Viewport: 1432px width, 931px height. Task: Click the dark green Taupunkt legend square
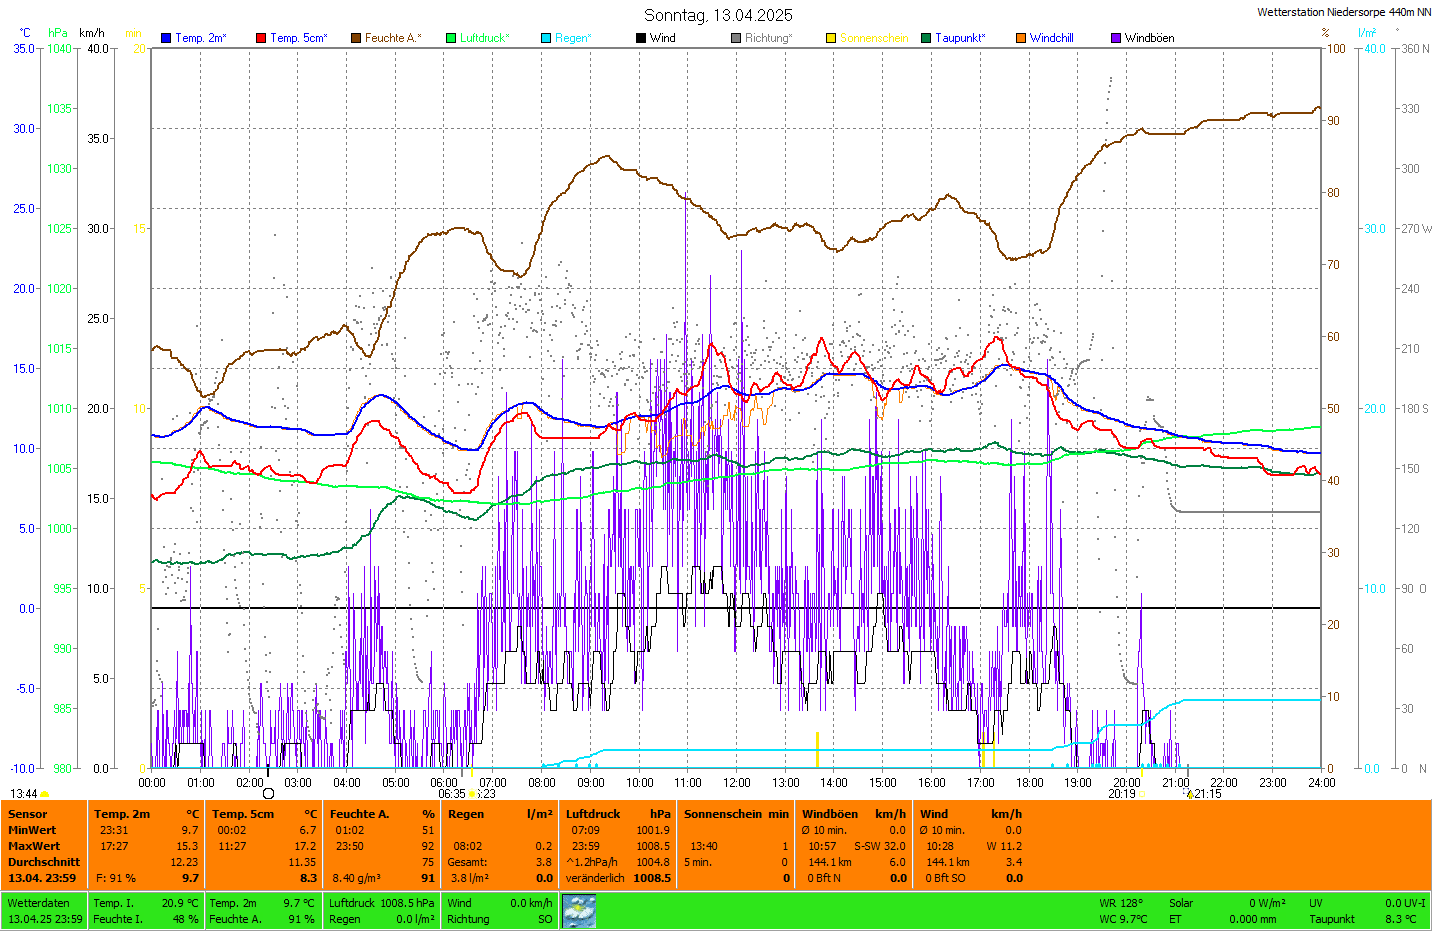click(926, 38)
